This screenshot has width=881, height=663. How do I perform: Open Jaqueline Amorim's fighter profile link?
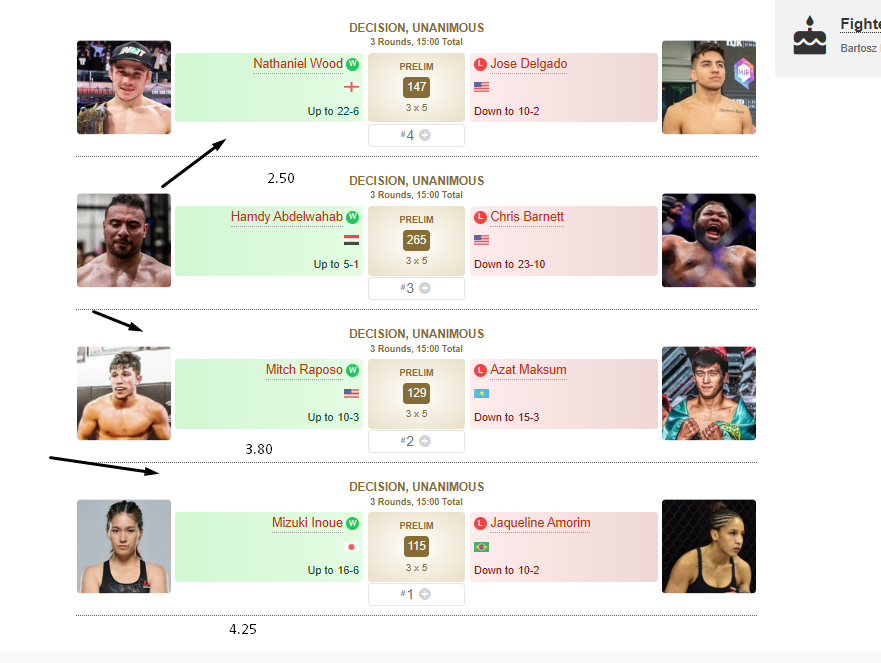[x=540, y=523]
